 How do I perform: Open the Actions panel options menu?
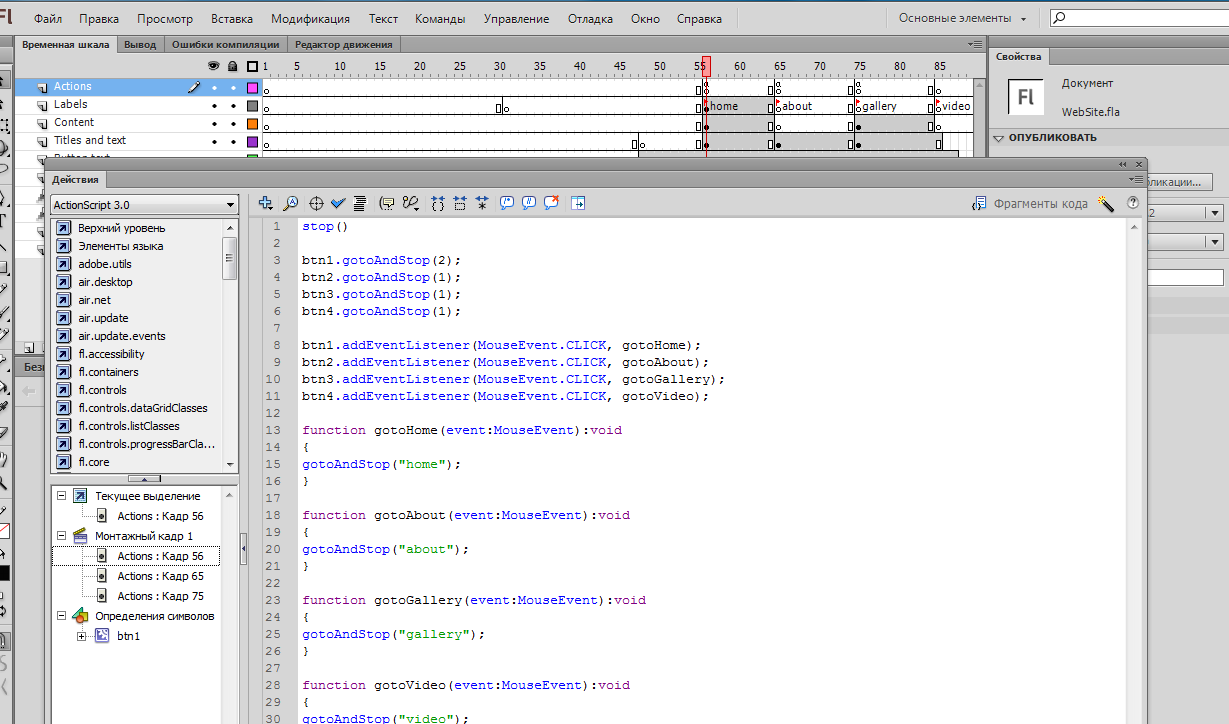click(1136, 179)
